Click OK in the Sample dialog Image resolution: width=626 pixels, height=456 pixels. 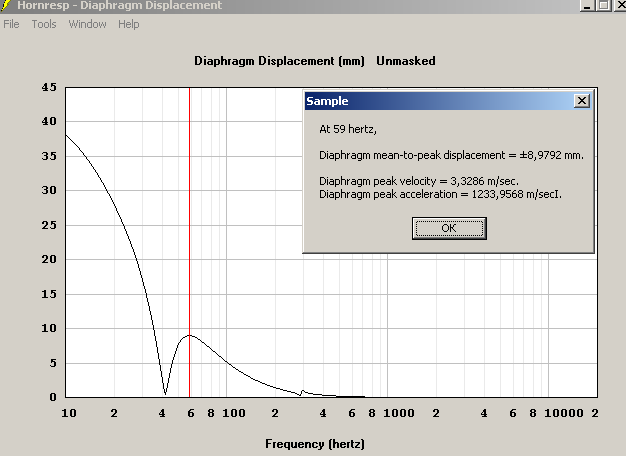[x=449, y=228]
